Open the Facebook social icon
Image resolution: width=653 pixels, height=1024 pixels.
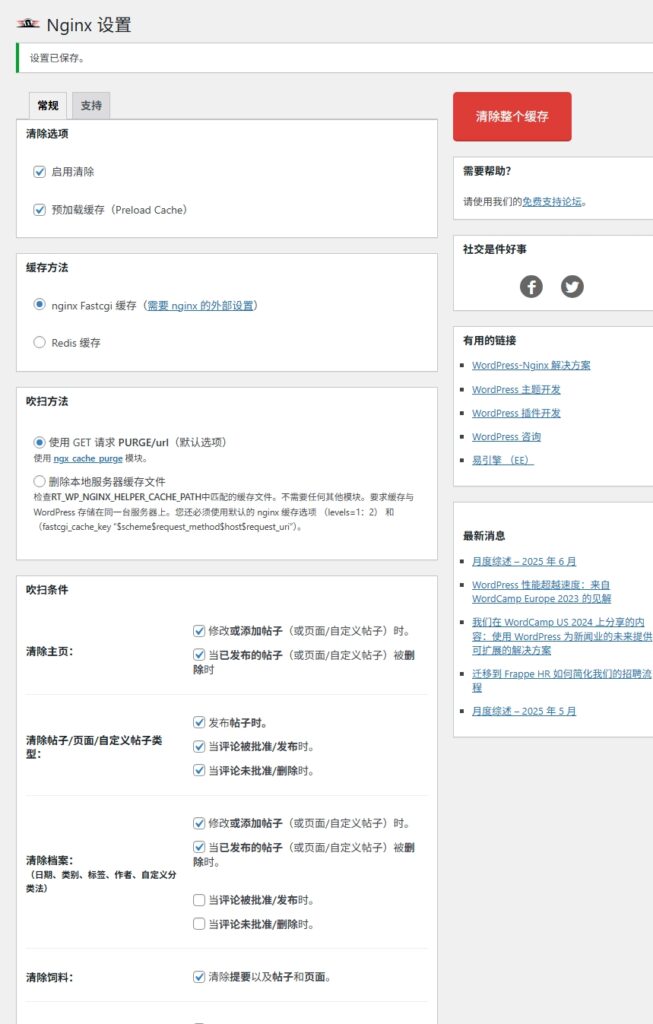(x=531, y=286)
